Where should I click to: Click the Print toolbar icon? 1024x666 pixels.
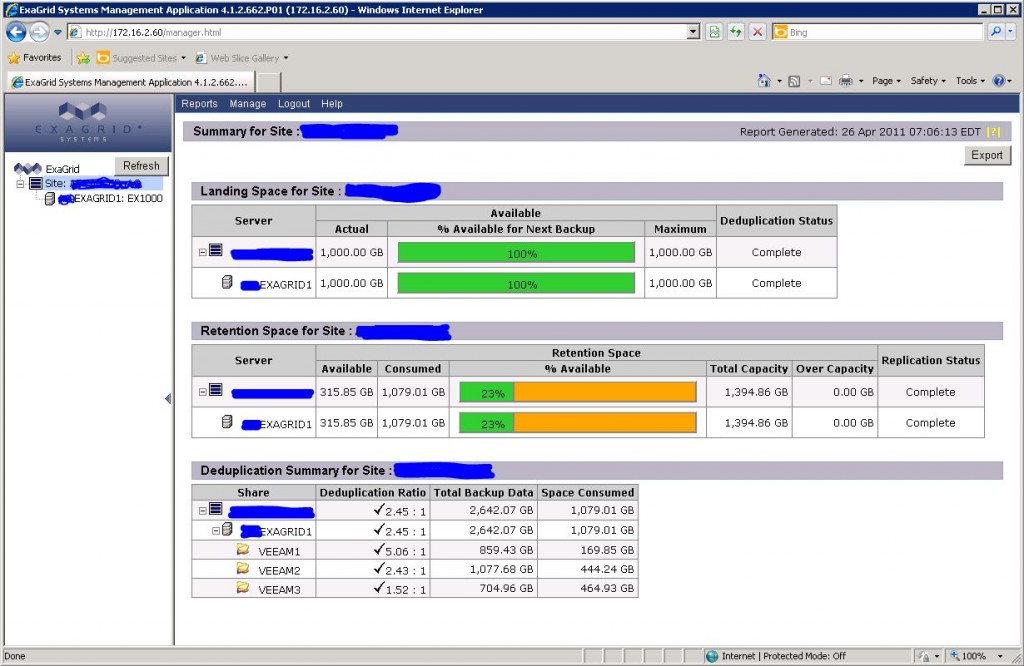(846, 81)
